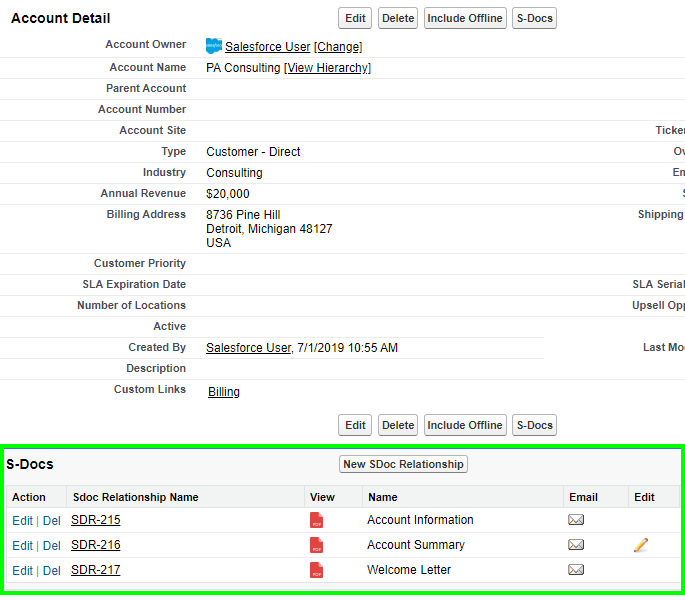
Task: Click Del action for SDR-215 row
Action: pos(52,521)
